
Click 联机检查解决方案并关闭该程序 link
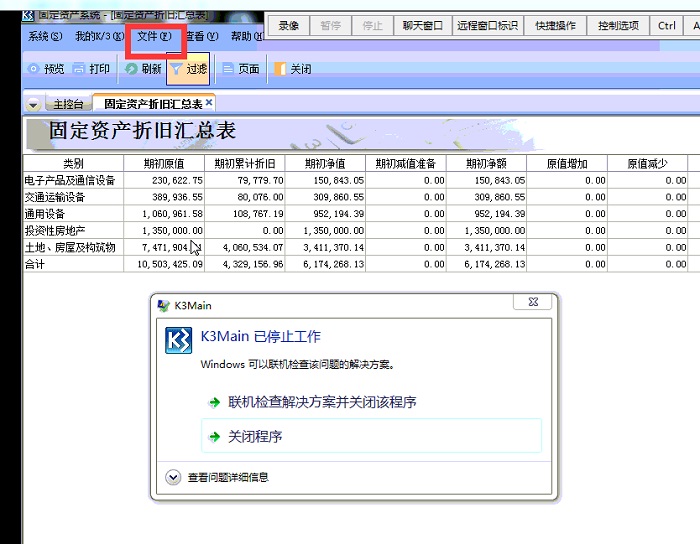[x=322, y=402]
